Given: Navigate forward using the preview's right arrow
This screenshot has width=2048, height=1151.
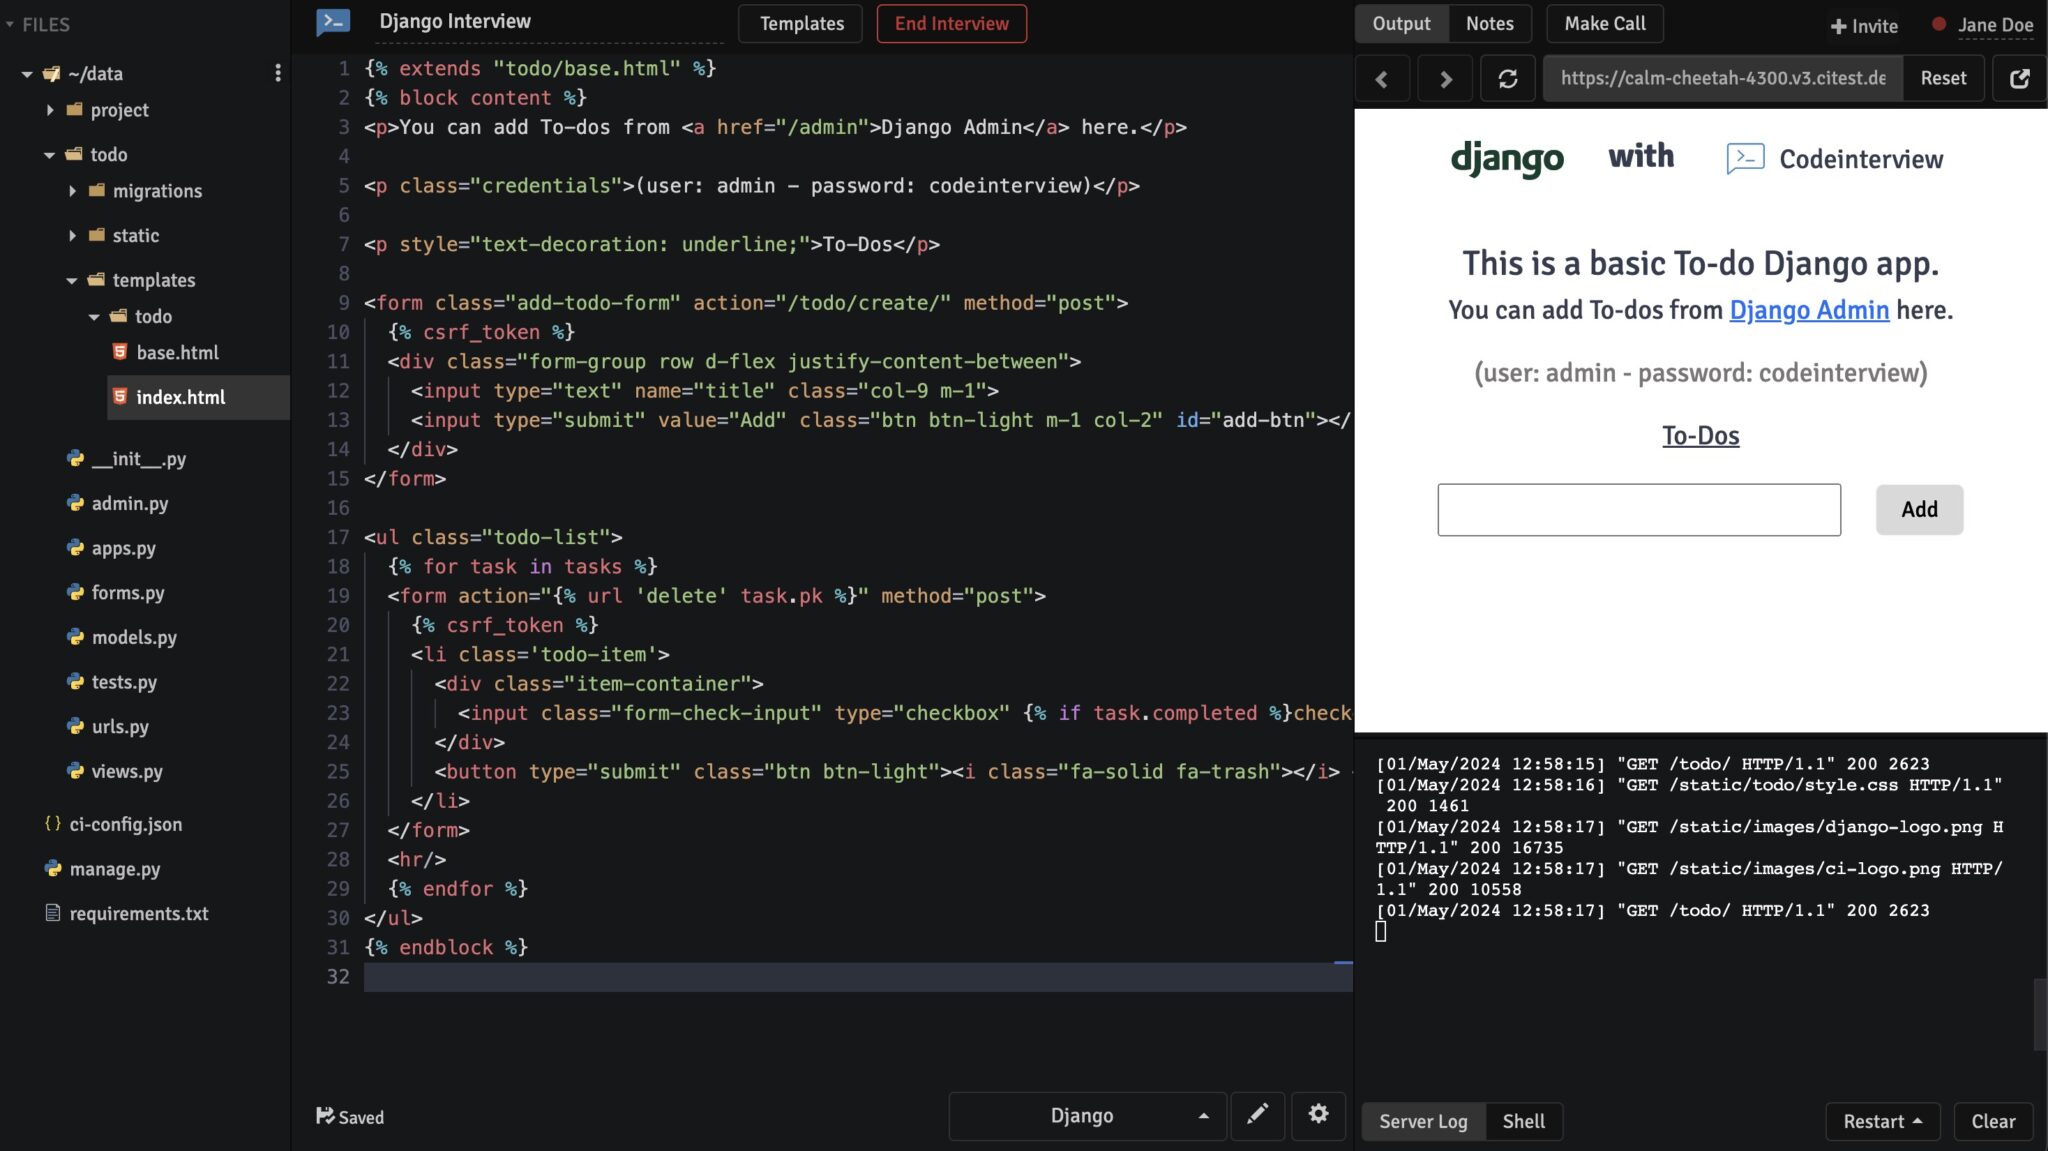Looking at the screenshot, I should point(1446,77).
